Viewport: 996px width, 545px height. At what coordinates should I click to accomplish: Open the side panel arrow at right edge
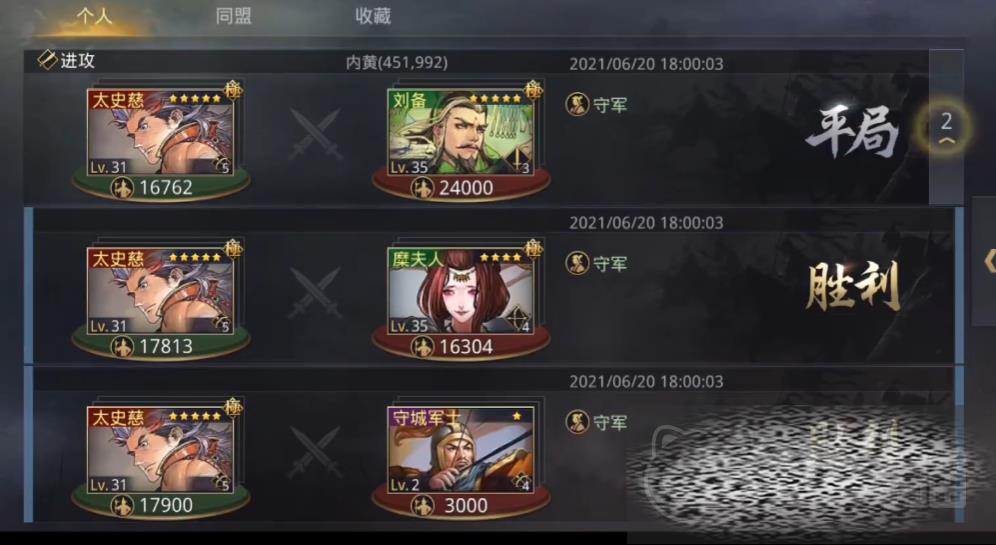click(x=988, y=261)
